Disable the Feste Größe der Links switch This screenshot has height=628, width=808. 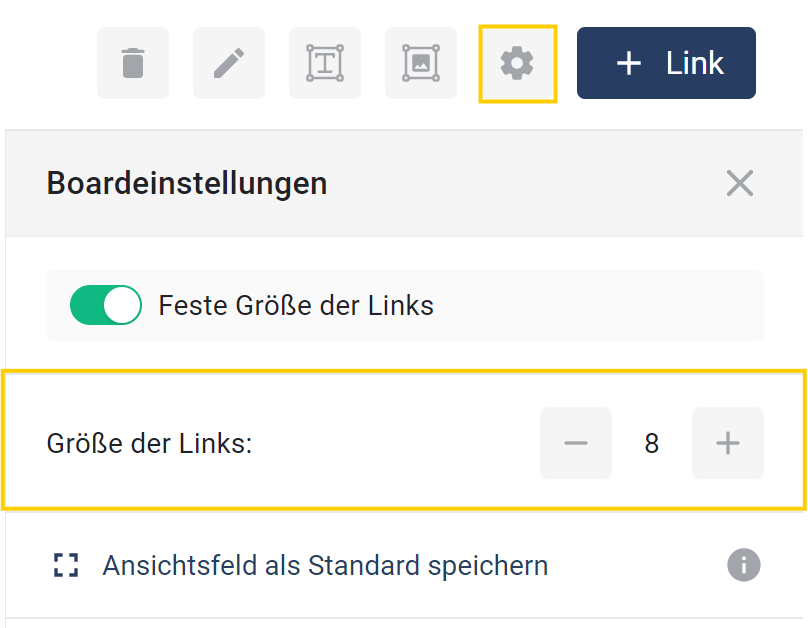pyautogui.click(x=106, y=305)
